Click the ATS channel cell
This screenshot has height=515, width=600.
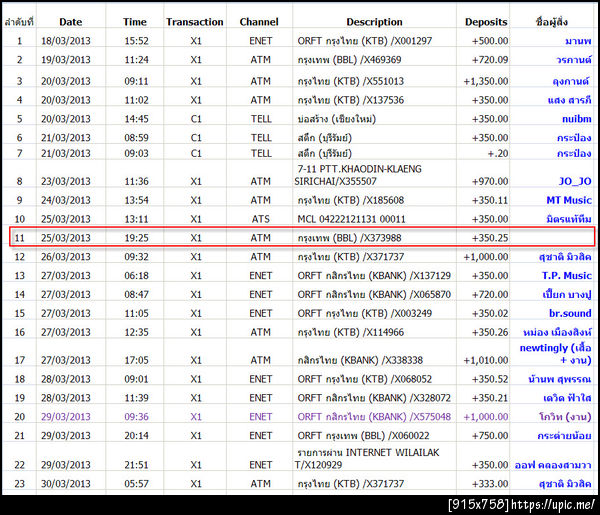click(261, 219)
